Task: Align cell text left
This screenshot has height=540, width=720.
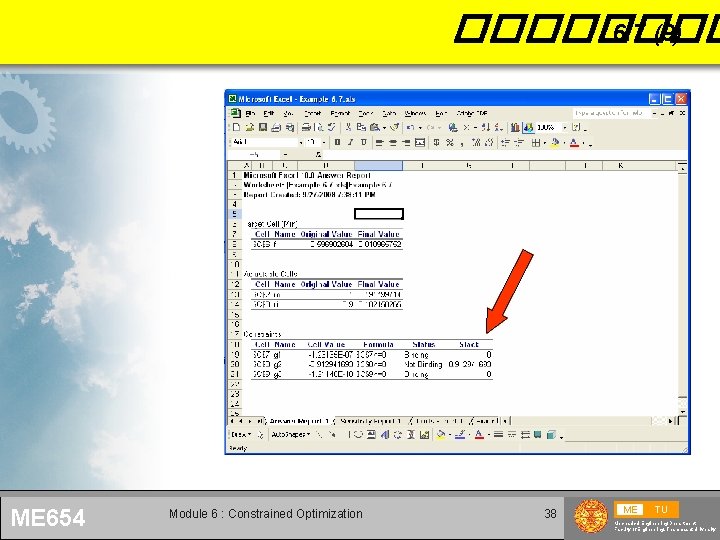Action: pyautogui.click(x=379, y=143)
